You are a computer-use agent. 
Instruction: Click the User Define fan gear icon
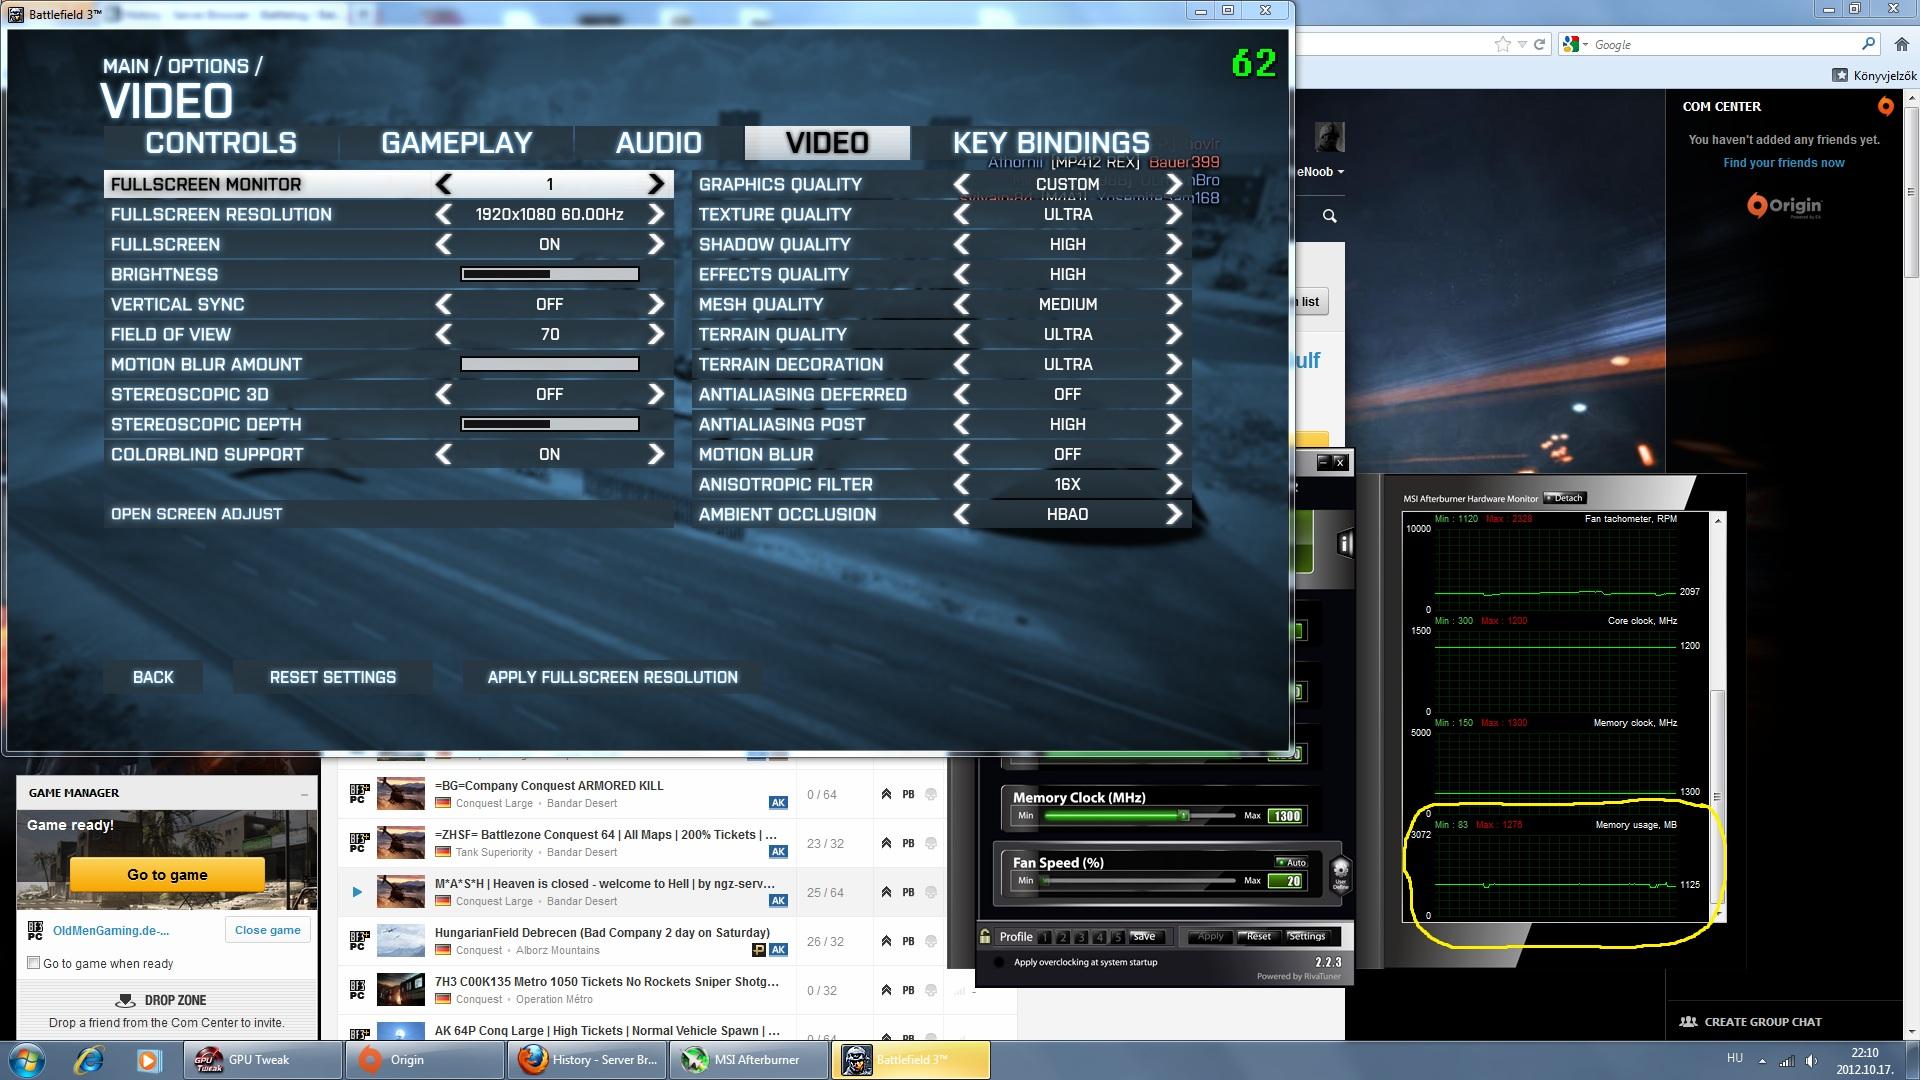[1340, 873]
